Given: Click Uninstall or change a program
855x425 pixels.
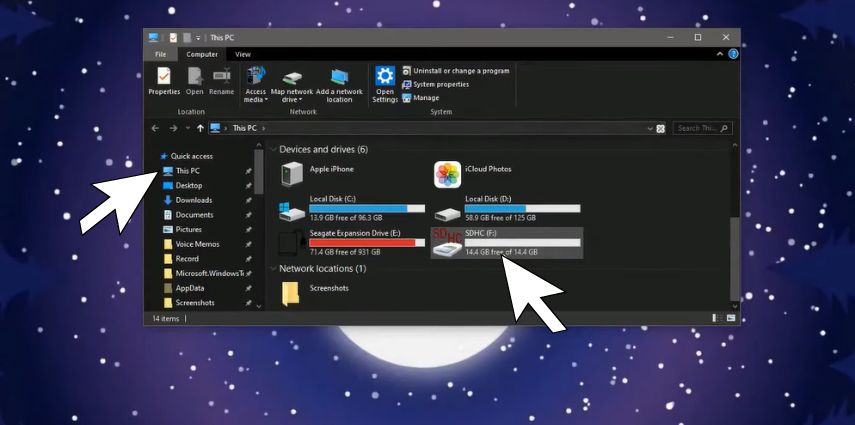Looking at the screenshot, I should [460, 71].
